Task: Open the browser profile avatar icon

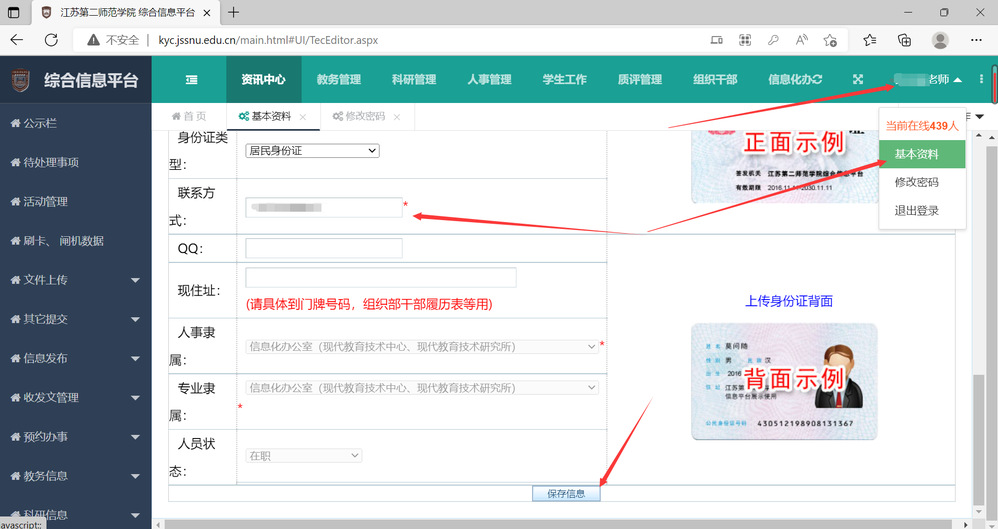Action: (940, 40)
